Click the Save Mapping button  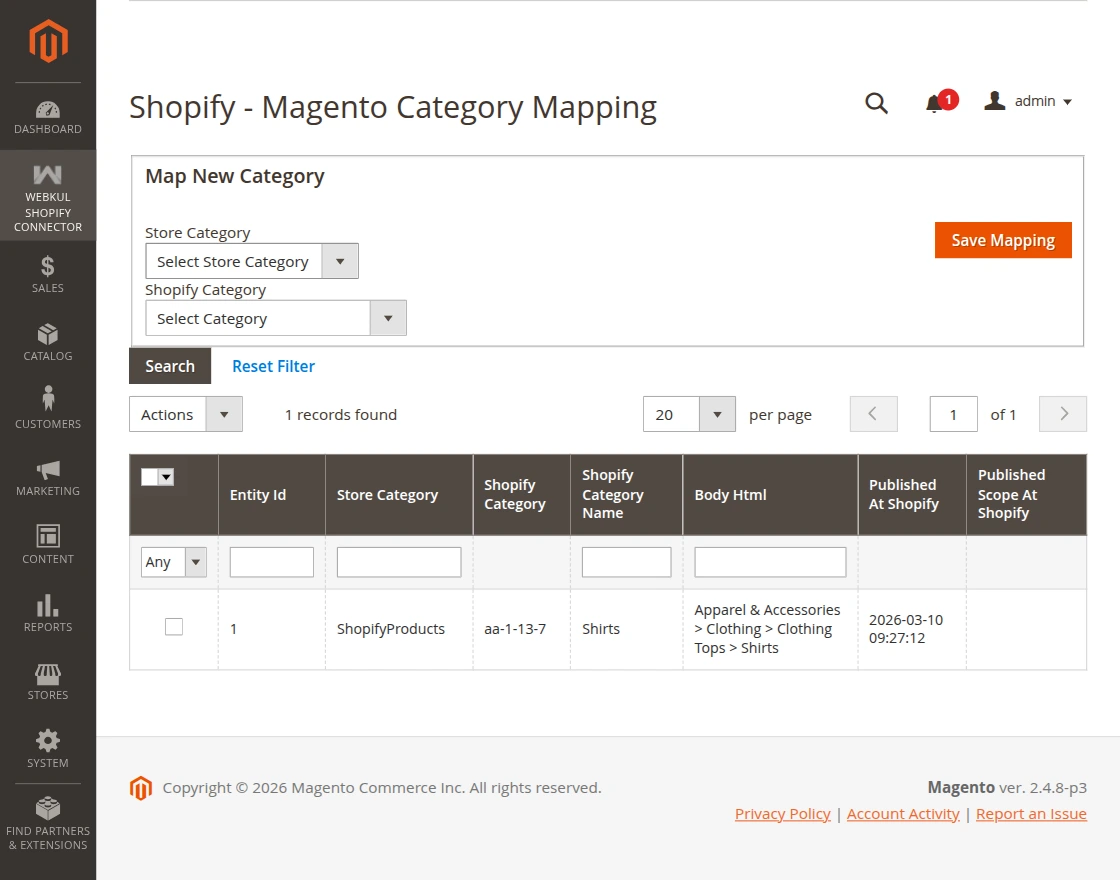[x=1003, y=240]
